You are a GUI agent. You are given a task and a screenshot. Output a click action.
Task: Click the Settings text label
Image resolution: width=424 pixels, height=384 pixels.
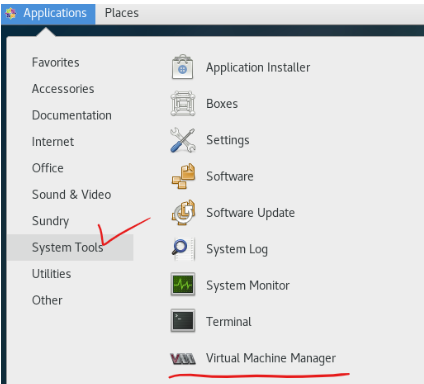(228, 140)
